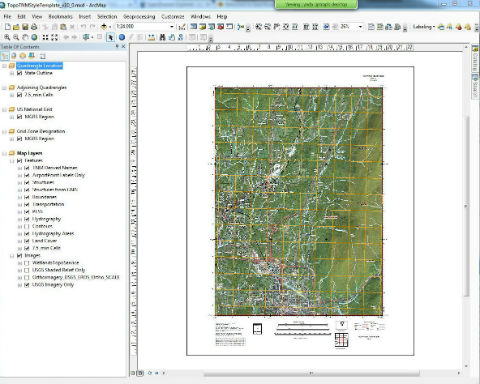
Task: Select the Hydrography Areas layer name
Action: (53, 234)
